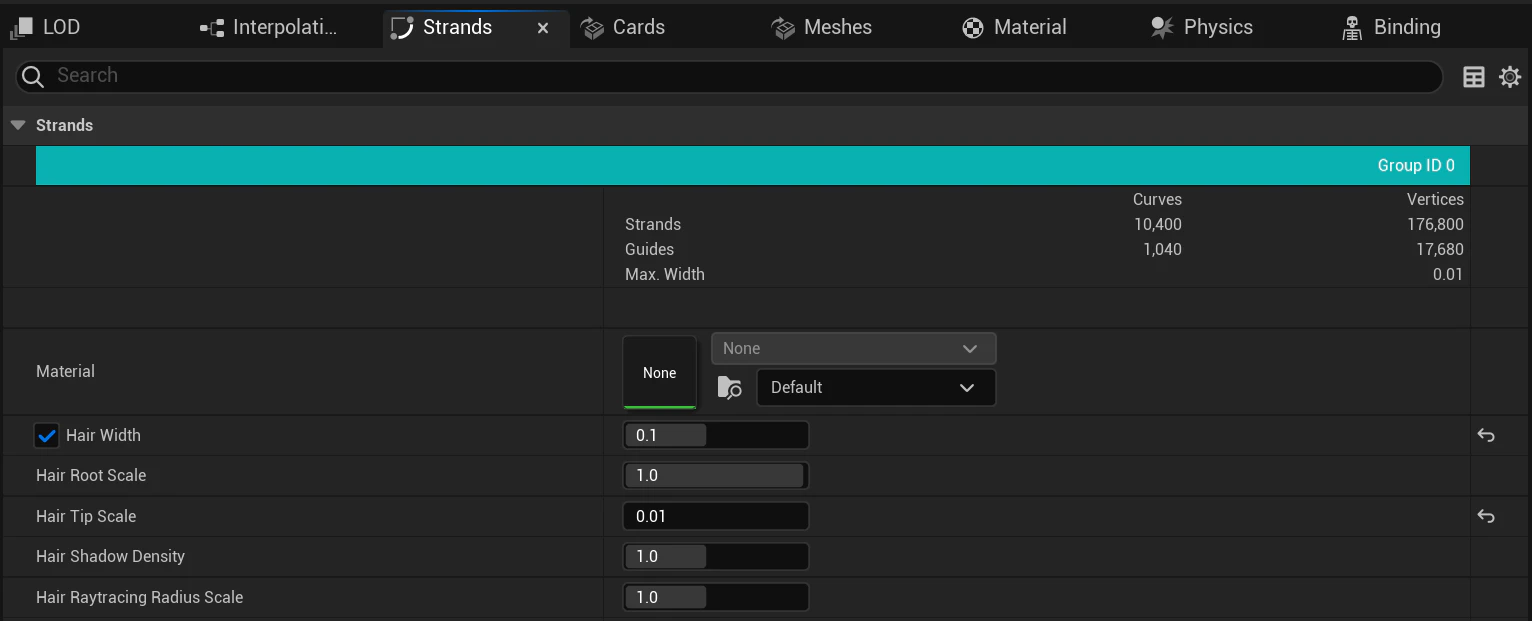Open the property matrix grid icon
This screenshot has height=621, width=1532.
[x=1474, y=77]
